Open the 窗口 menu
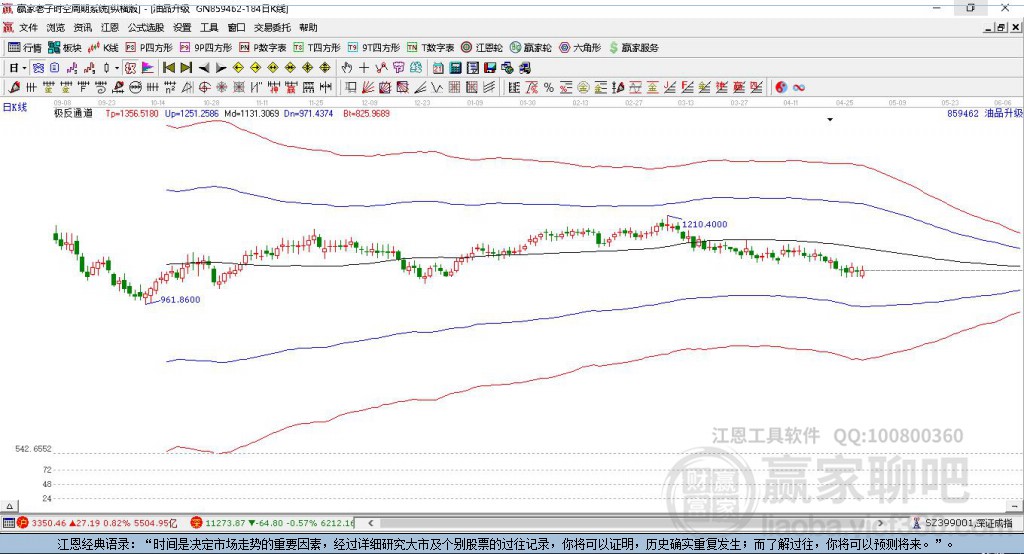This screenshot has width=1024, height=554. click(x=236, y=27)
